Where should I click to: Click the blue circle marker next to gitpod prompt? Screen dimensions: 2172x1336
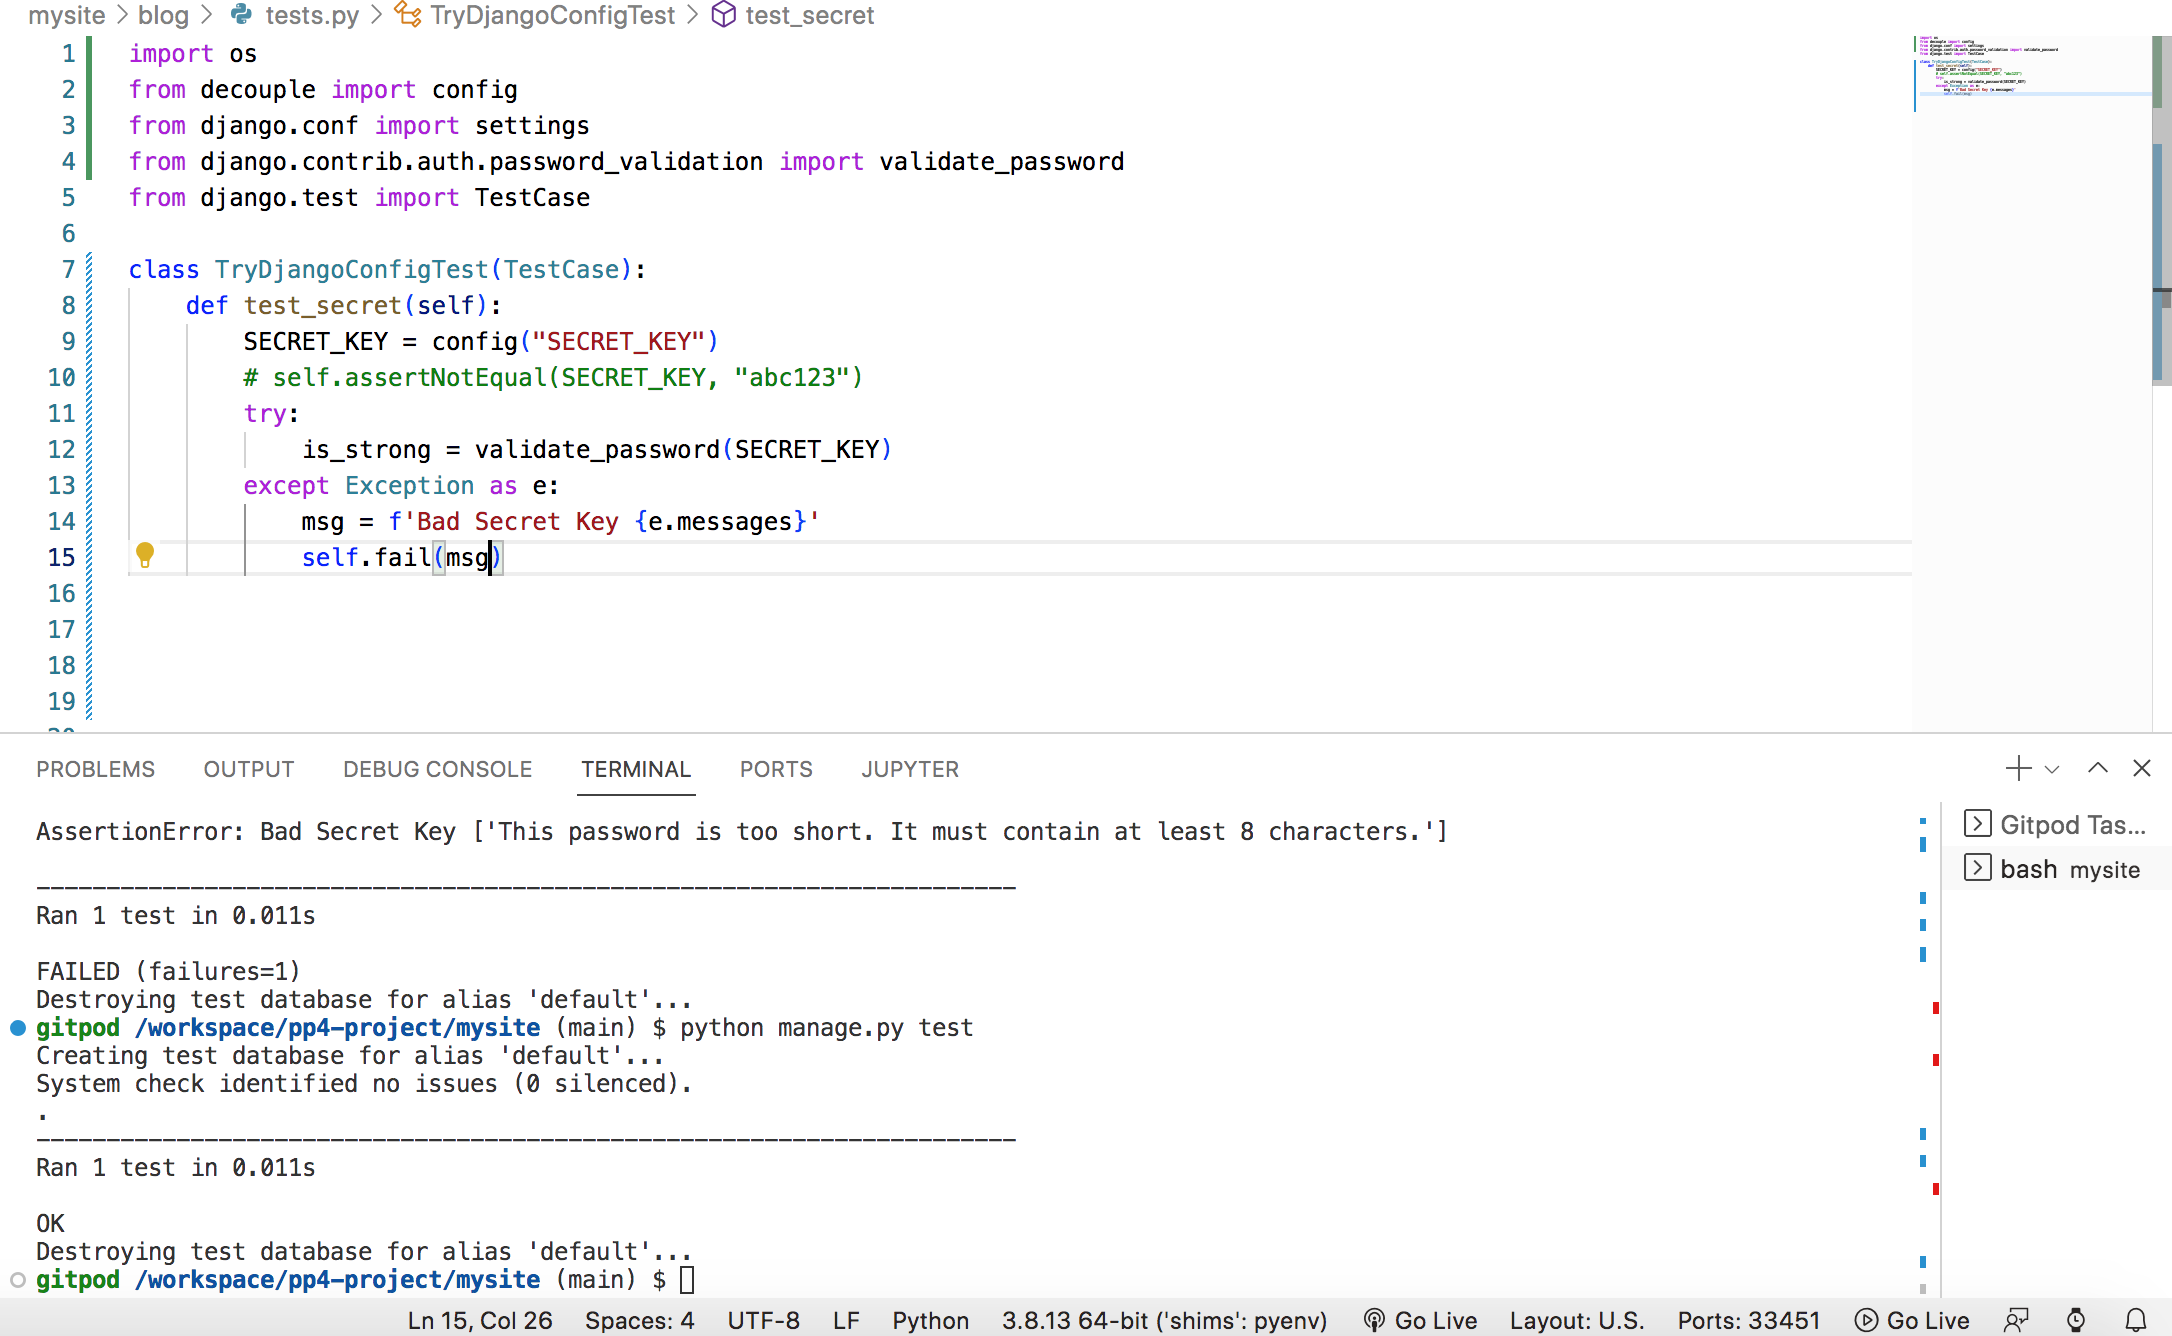click(x=17, y=1027)
